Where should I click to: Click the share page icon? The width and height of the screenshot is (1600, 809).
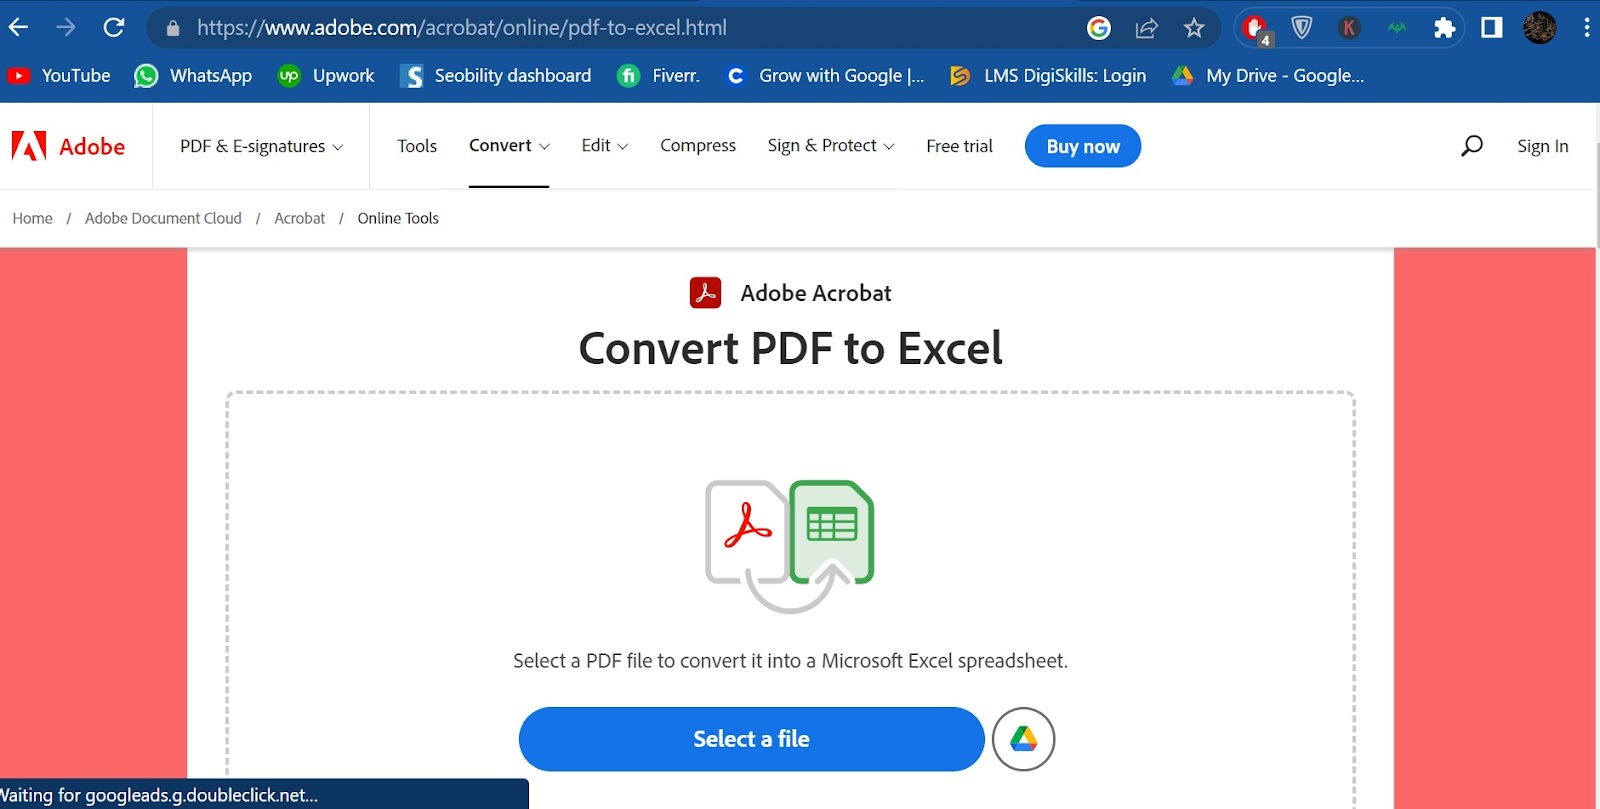pos(1147,28)
